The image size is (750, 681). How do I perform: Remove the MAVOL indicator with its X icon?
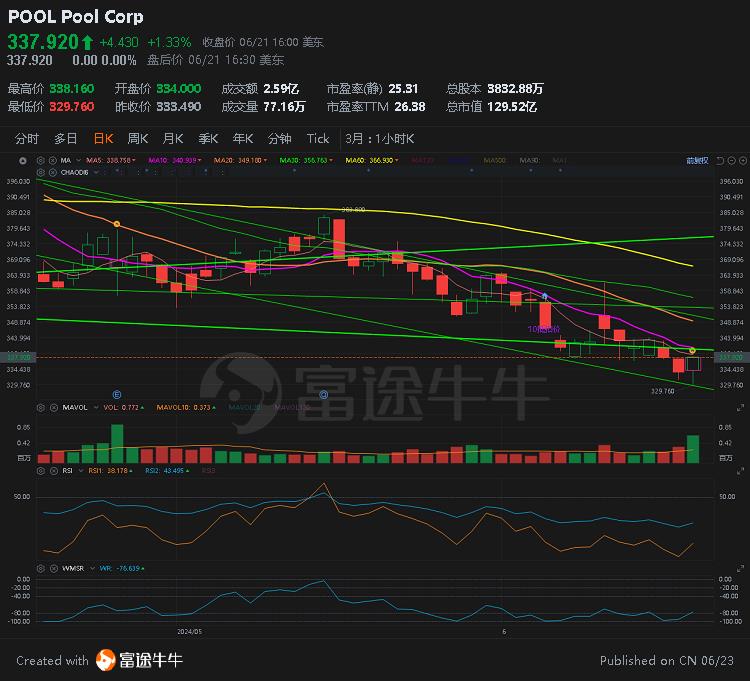54,407
